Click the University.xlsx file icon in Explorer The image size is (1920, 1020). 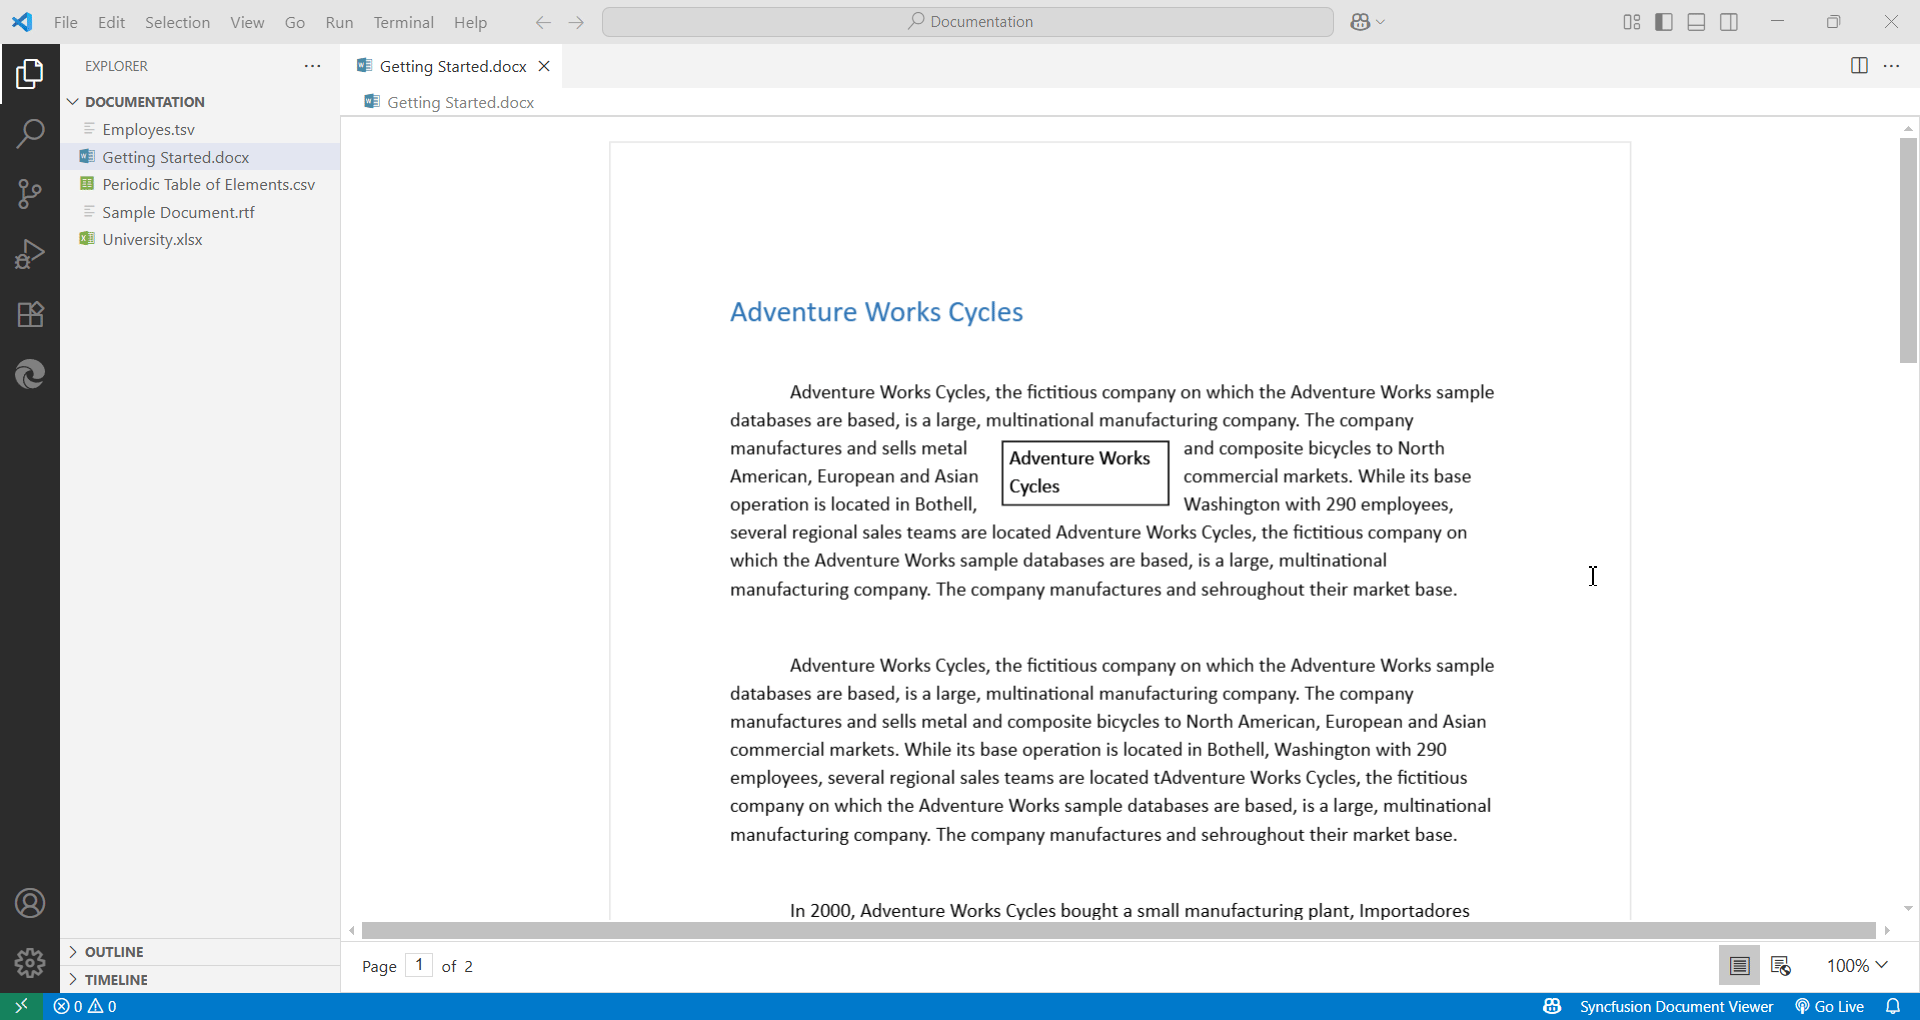point(87,239)
